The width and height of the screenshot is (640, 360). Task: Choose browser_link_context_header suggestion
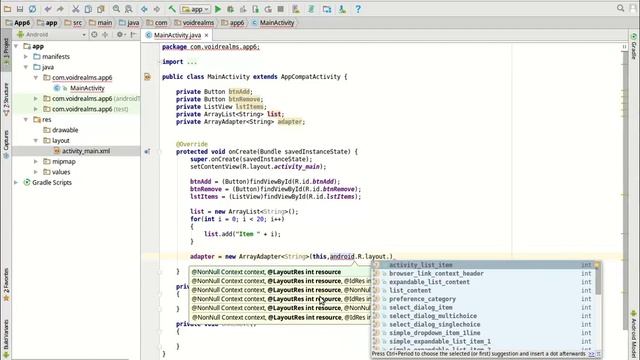[x=483, y=273]
